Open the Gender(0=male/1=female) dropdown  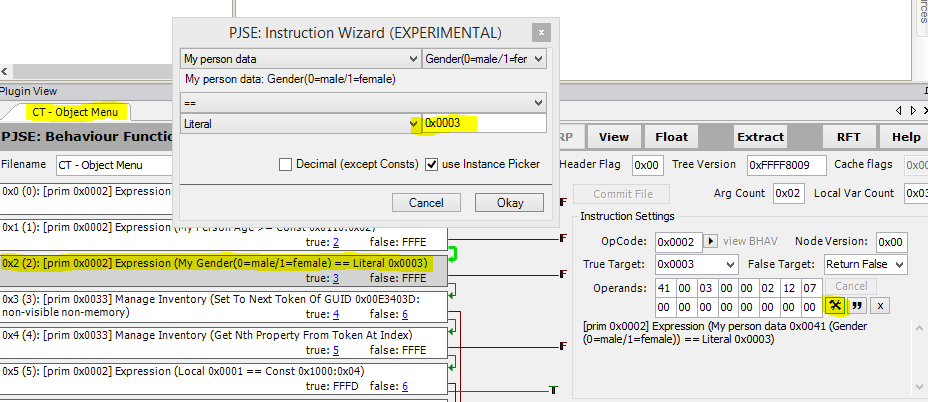tap(484, 59)
